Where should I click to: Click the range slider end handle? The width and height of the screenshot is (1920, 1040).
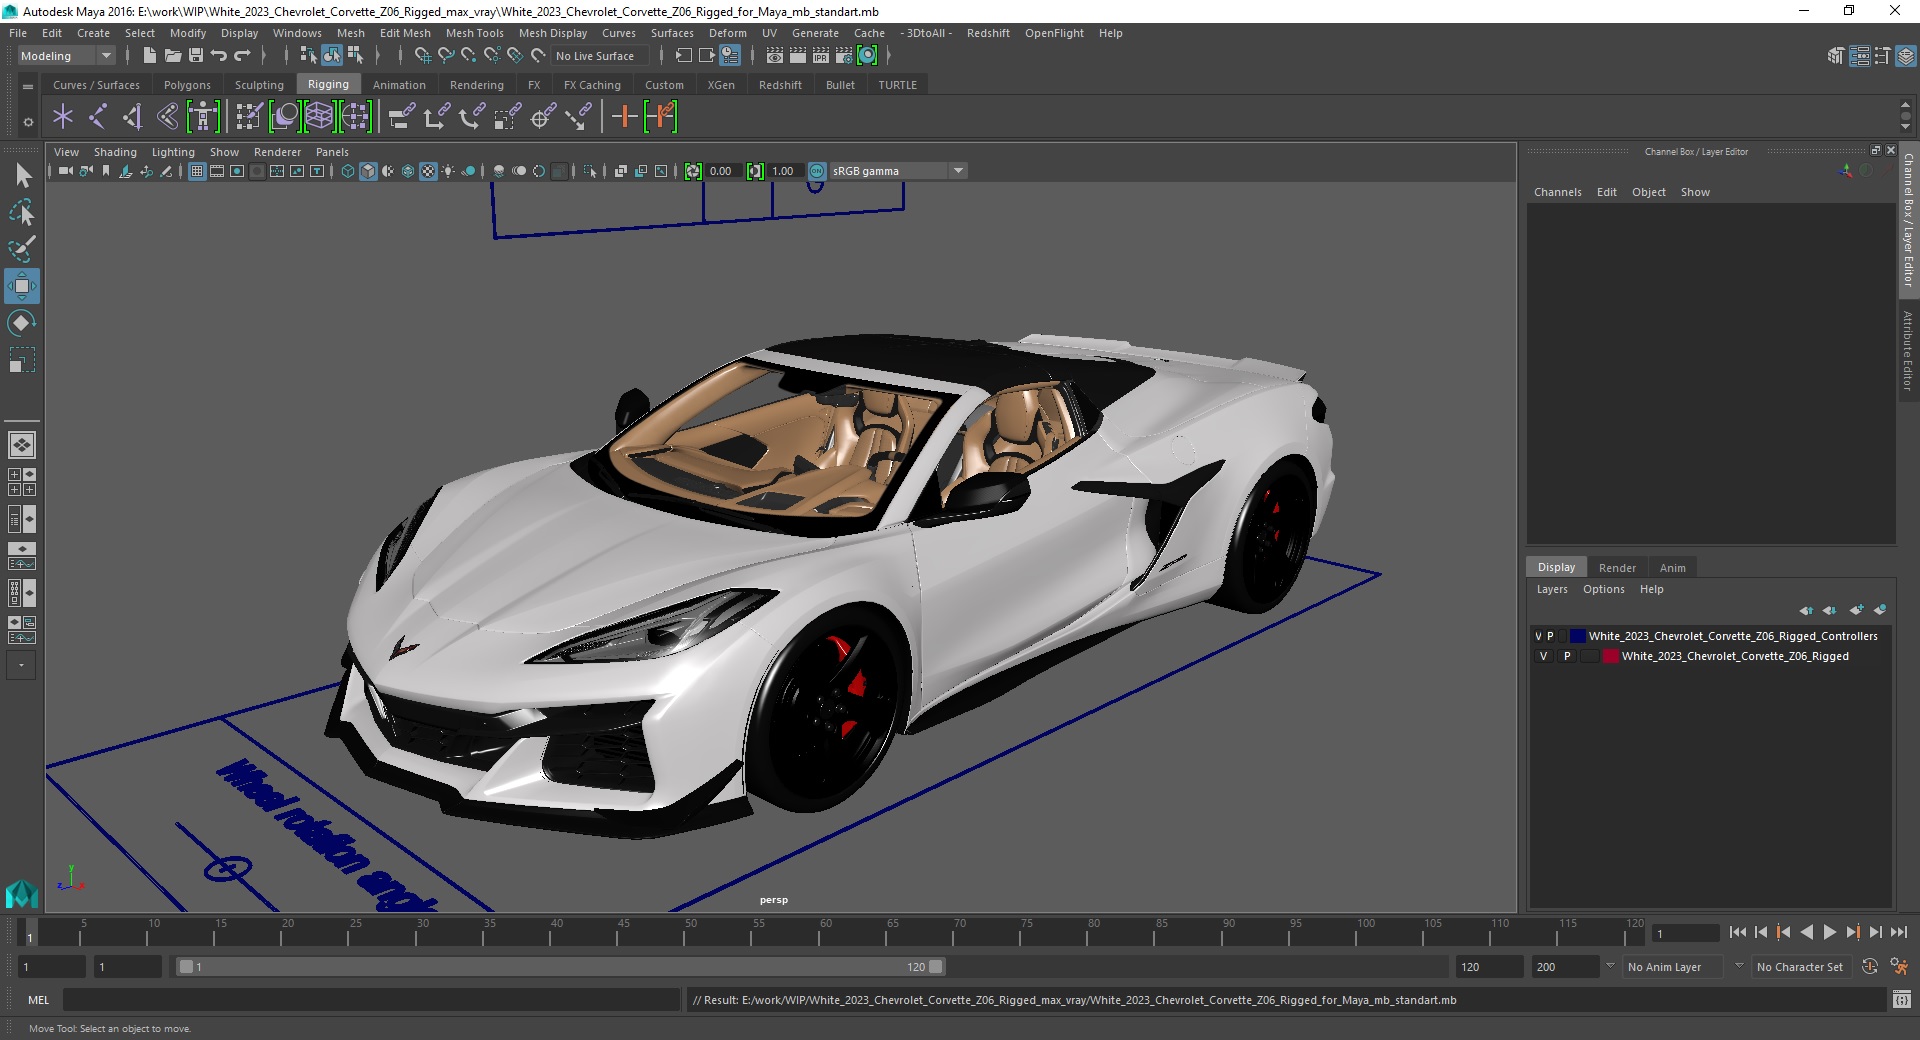tap(936, 967)
